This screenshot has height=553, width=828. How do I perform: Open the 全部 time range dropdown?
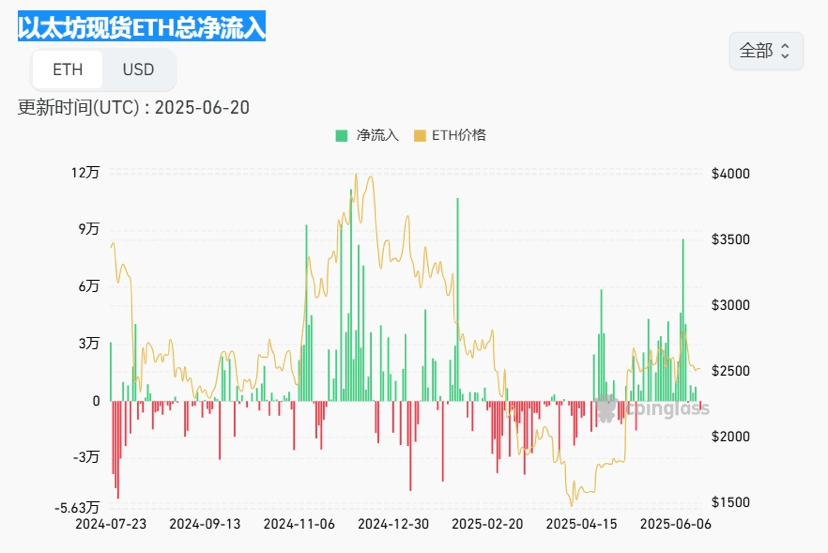[765, 51]
